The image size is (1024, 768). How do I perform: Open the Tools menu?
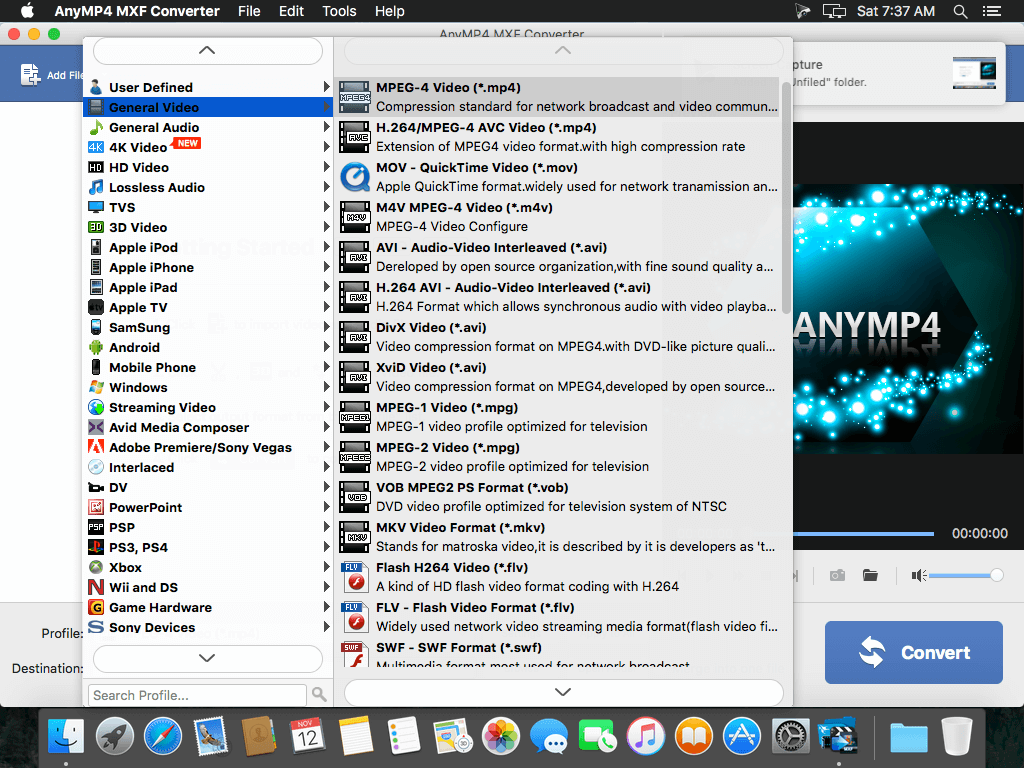point(339,11)
